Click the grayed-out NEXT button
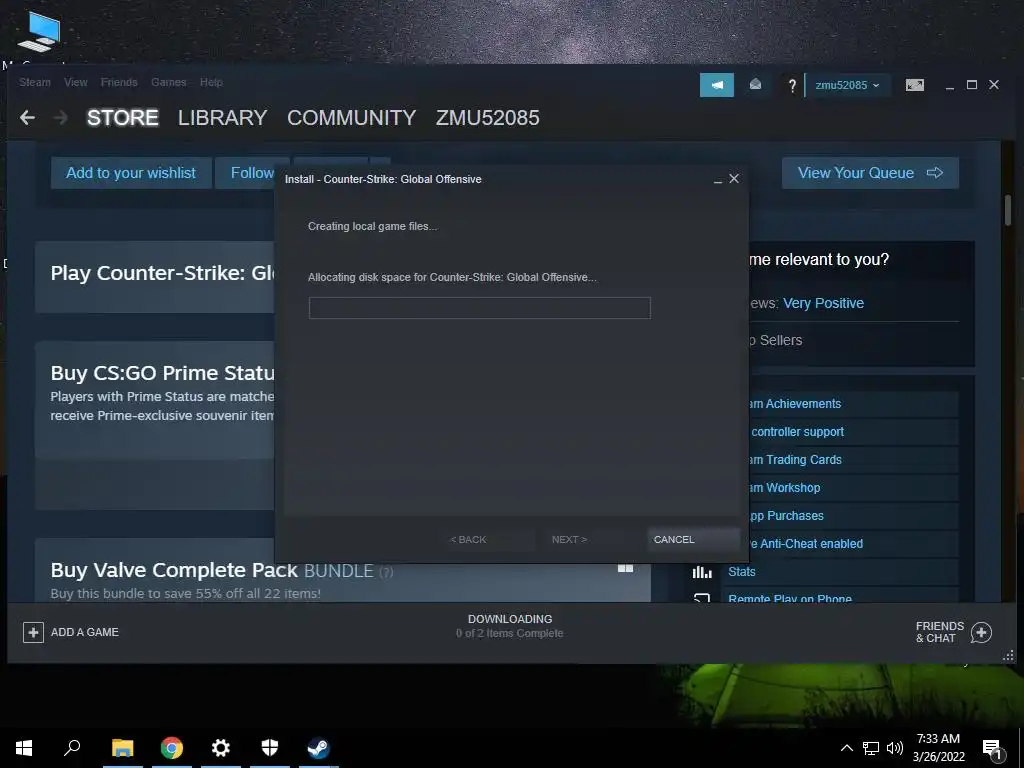This screenshot has height=768, width=1024. tap(569, 539)
